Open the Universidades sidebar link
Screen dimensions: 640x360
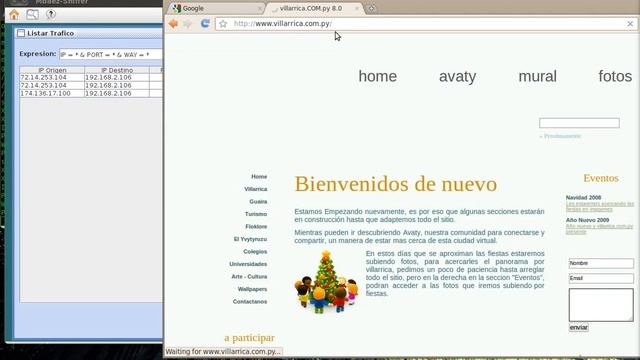pos(248,264)
